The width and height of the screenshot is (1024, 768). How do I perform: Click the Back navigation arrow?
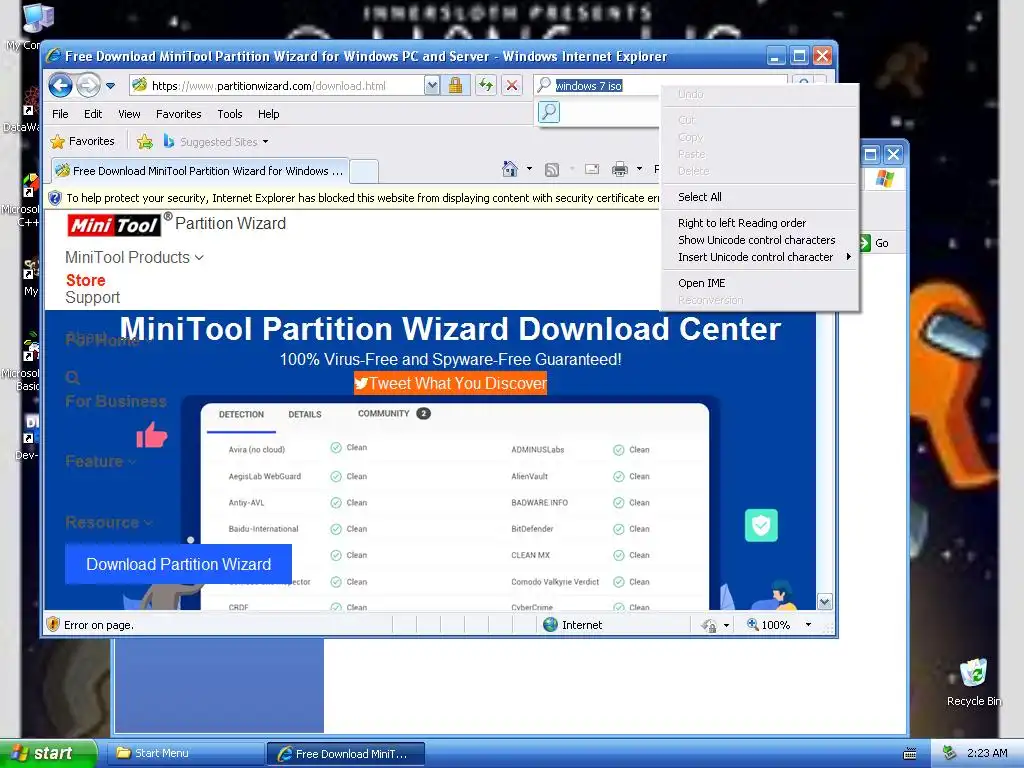pyautogui.click(x=60, y=85)
